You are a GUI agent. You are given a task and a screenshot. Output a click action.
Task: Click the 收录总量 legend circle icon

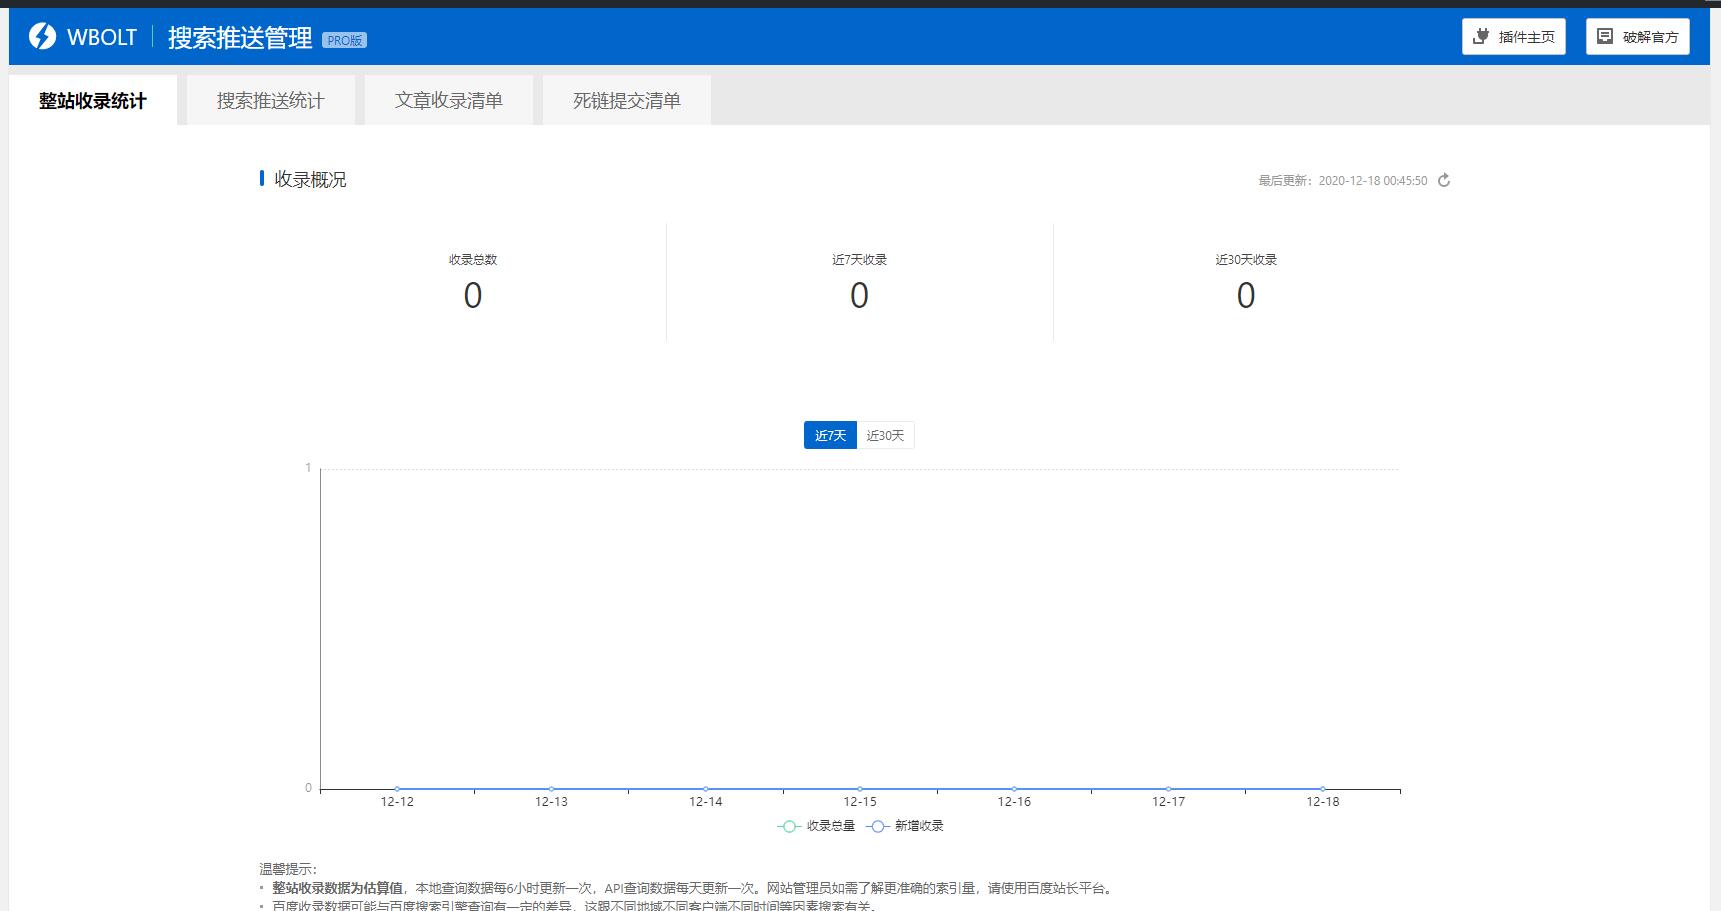[x=786, y=826]
